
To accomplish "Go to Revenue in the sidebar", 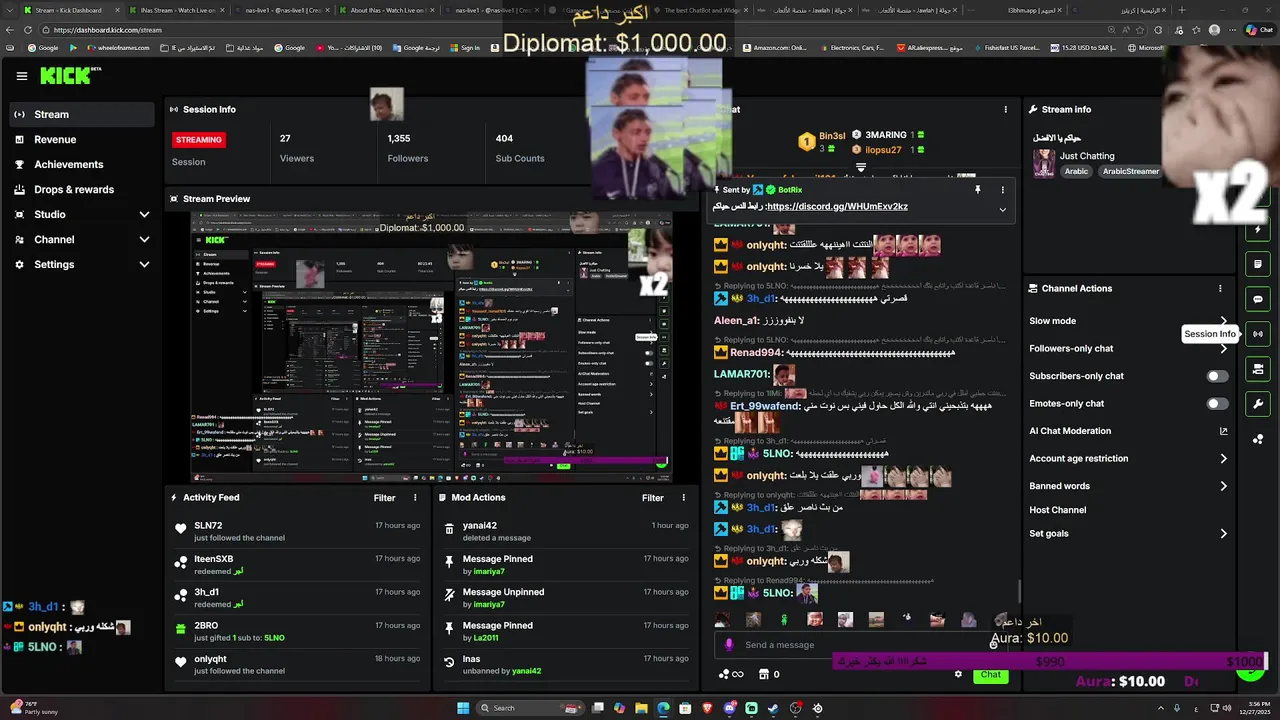I will click(x=82, y=139).
